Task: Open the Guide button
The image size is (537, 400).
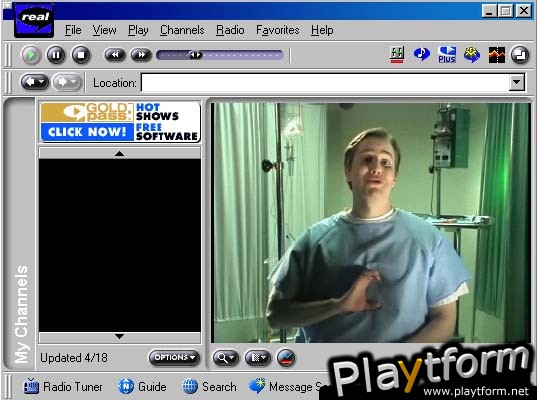Action: pos(142,387)
